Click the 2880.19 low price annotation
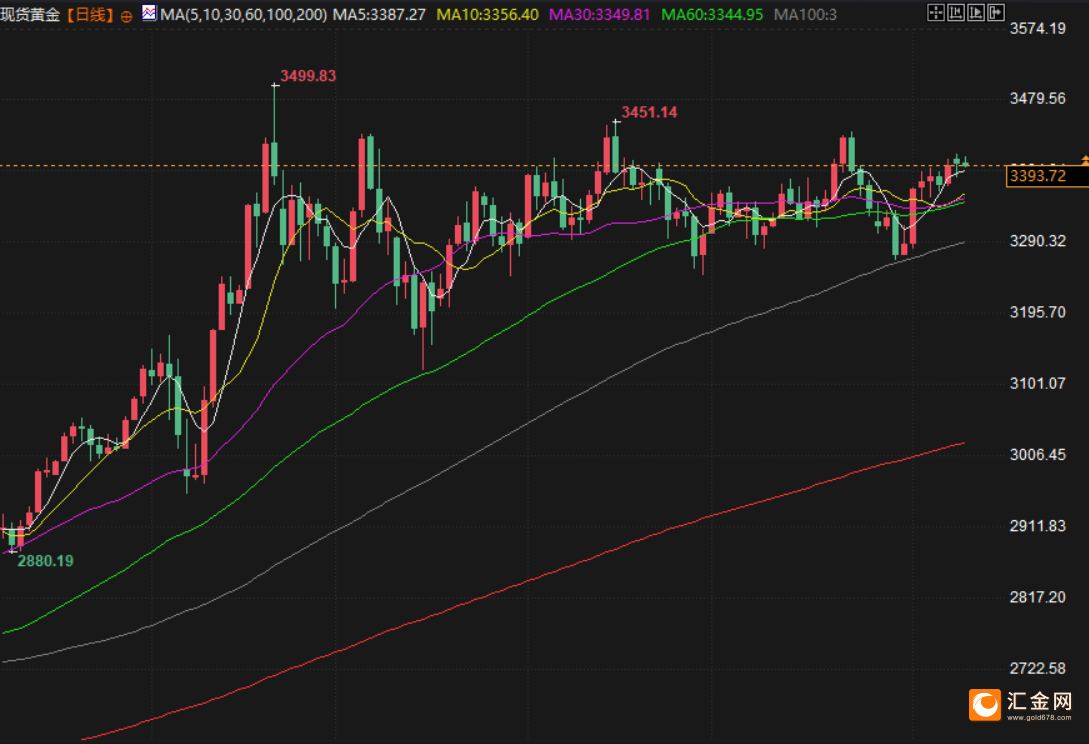 (x=46, y=561)
